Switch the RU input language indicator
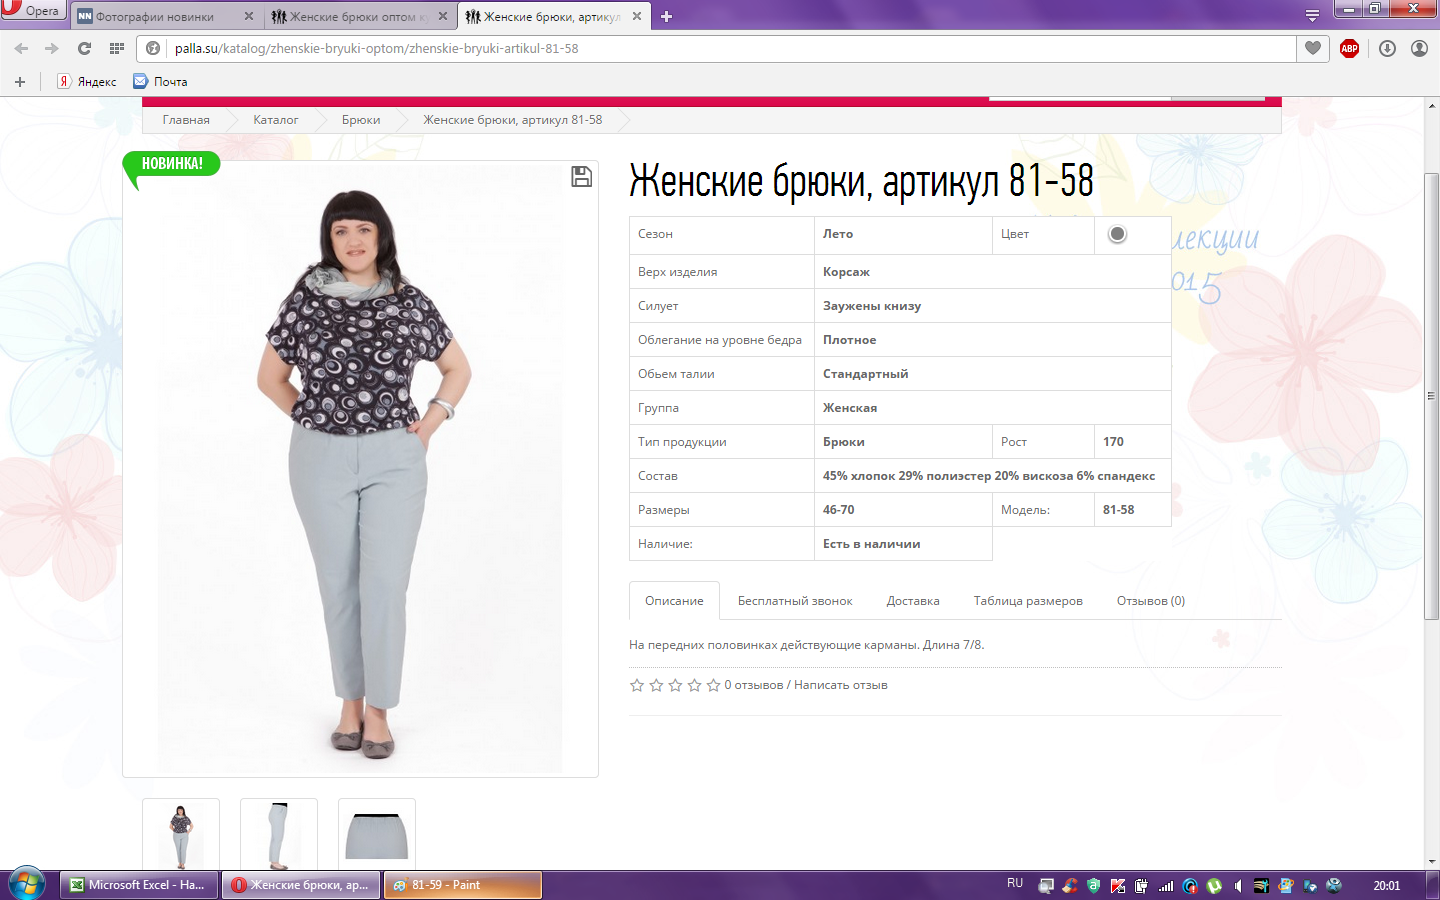 click(1015, 884)
